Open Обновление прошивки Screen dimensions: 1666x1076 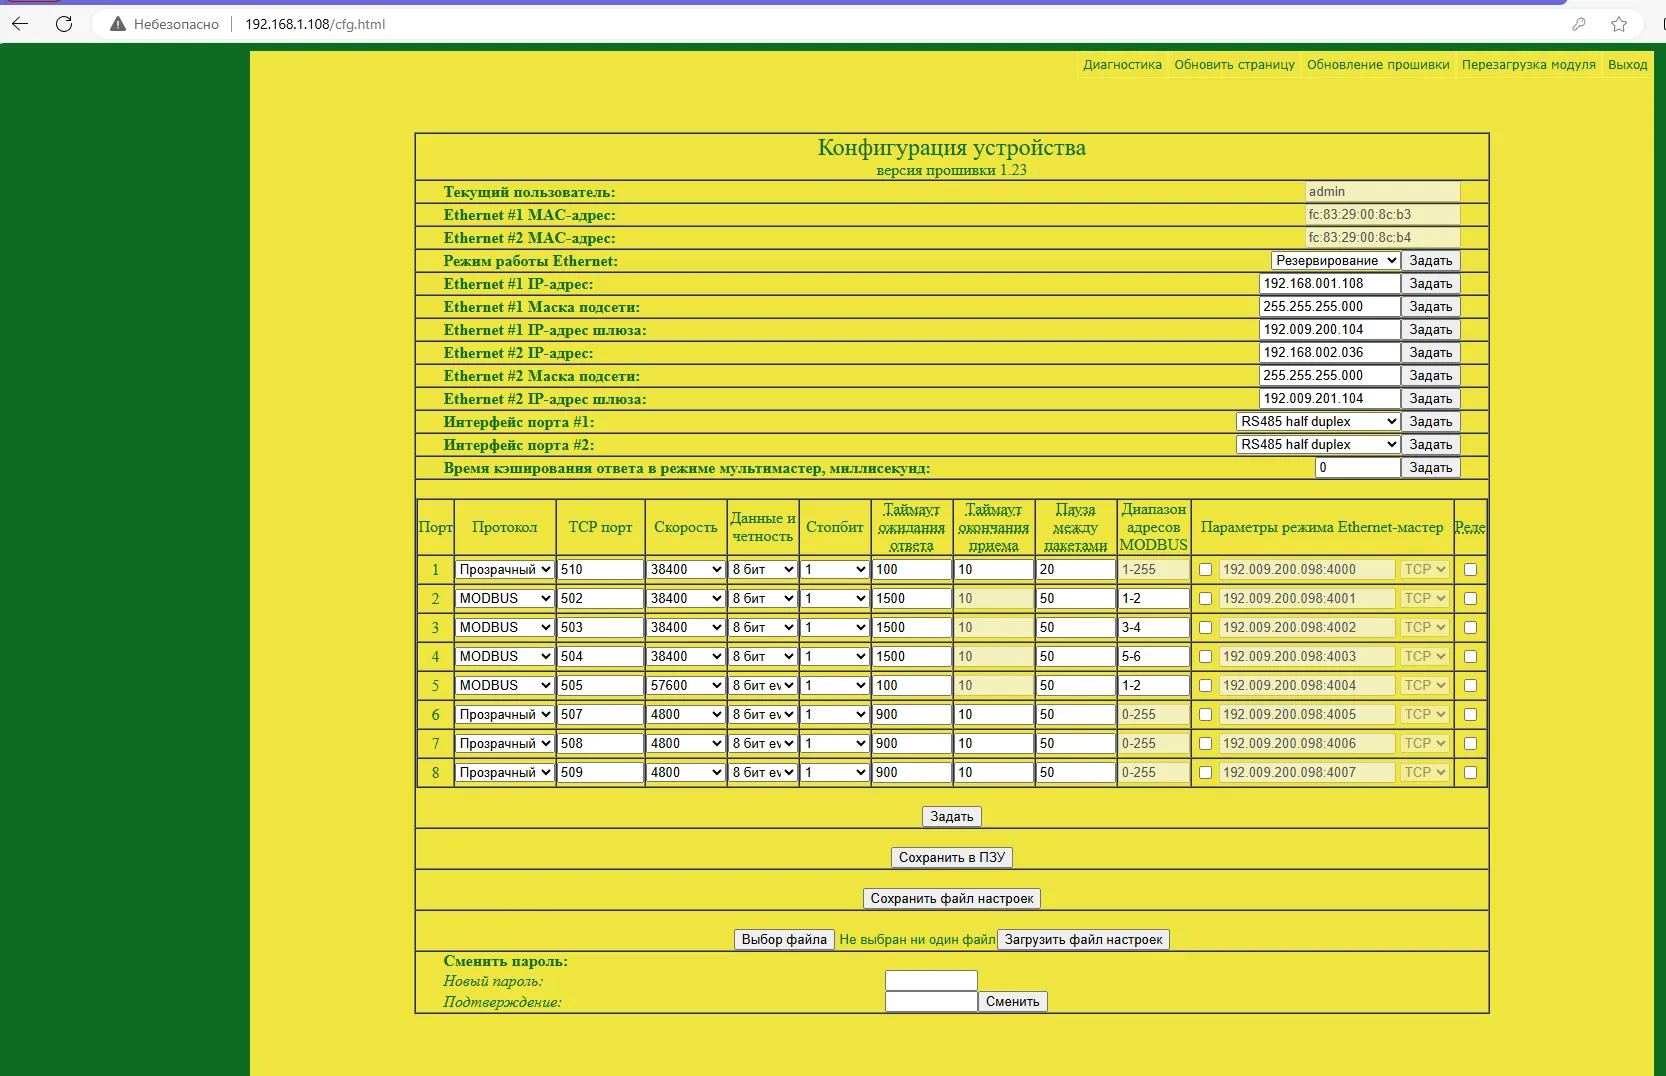tap(1378, 65)
